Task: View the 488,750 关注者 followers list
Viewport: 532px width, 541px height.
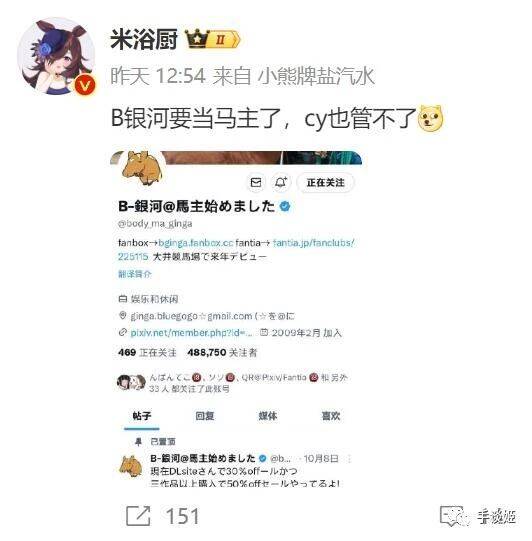Action: [x=222, y=352]
